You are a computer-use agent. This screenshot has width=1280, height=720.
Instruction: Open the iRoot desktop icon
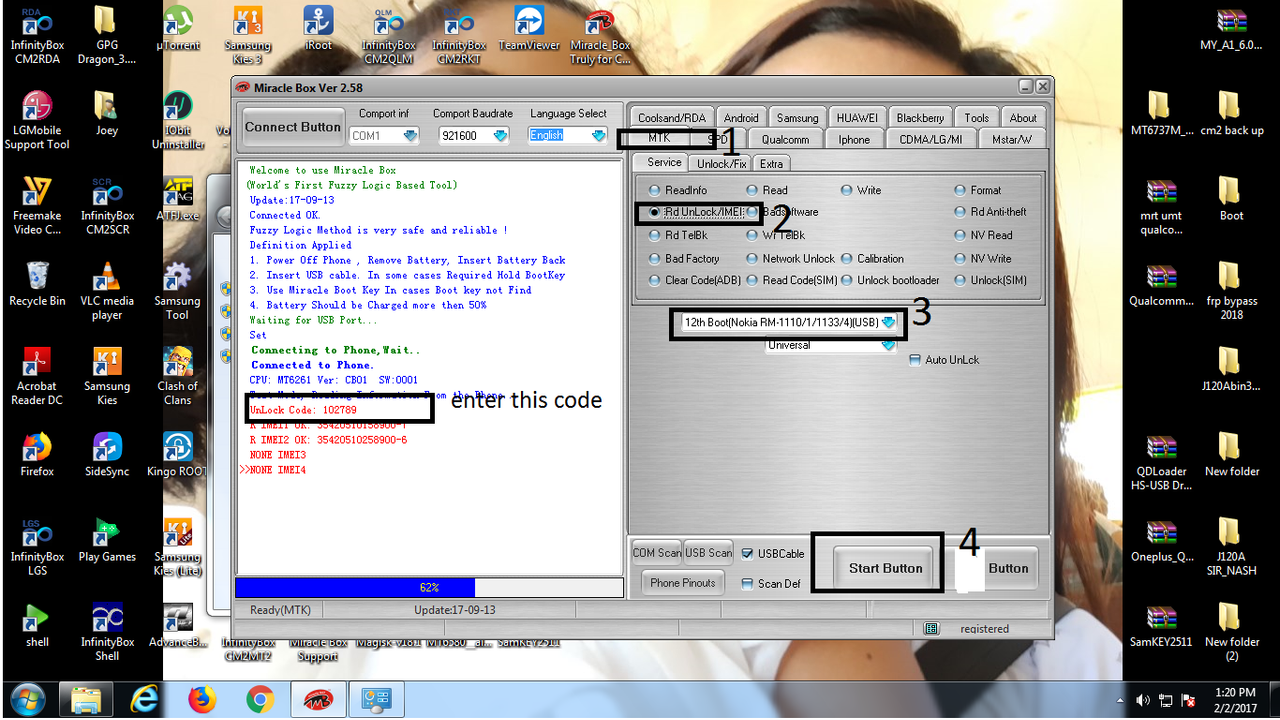click(x=318, y=28)
